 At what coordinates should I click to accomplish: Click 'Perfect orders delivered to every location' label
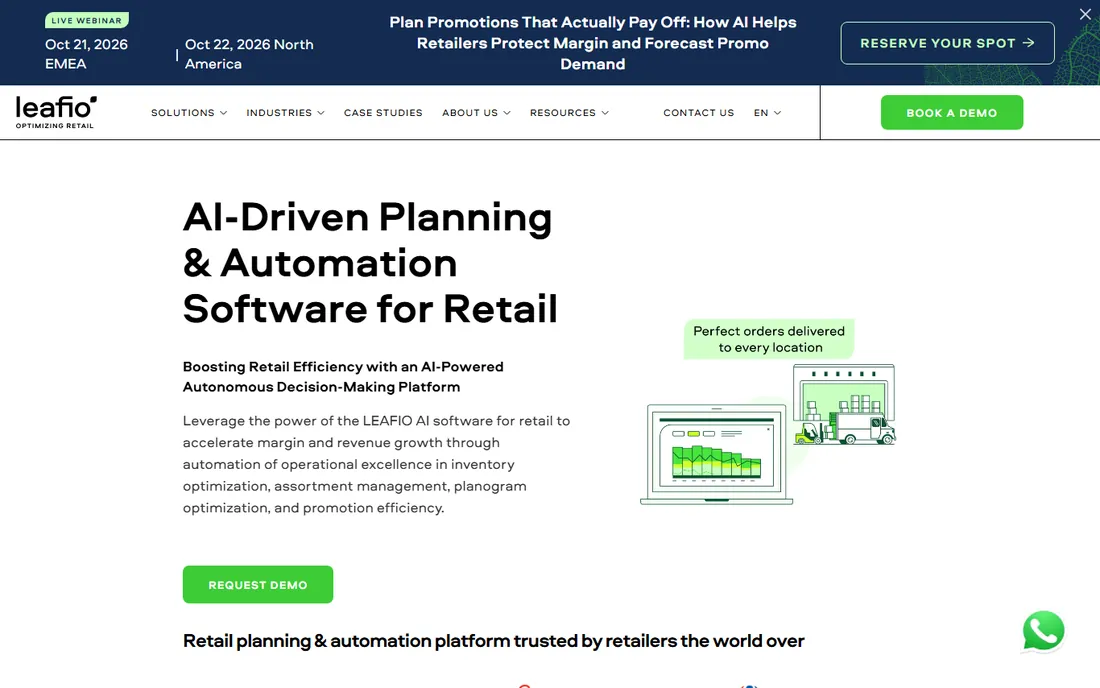[769, 339]
